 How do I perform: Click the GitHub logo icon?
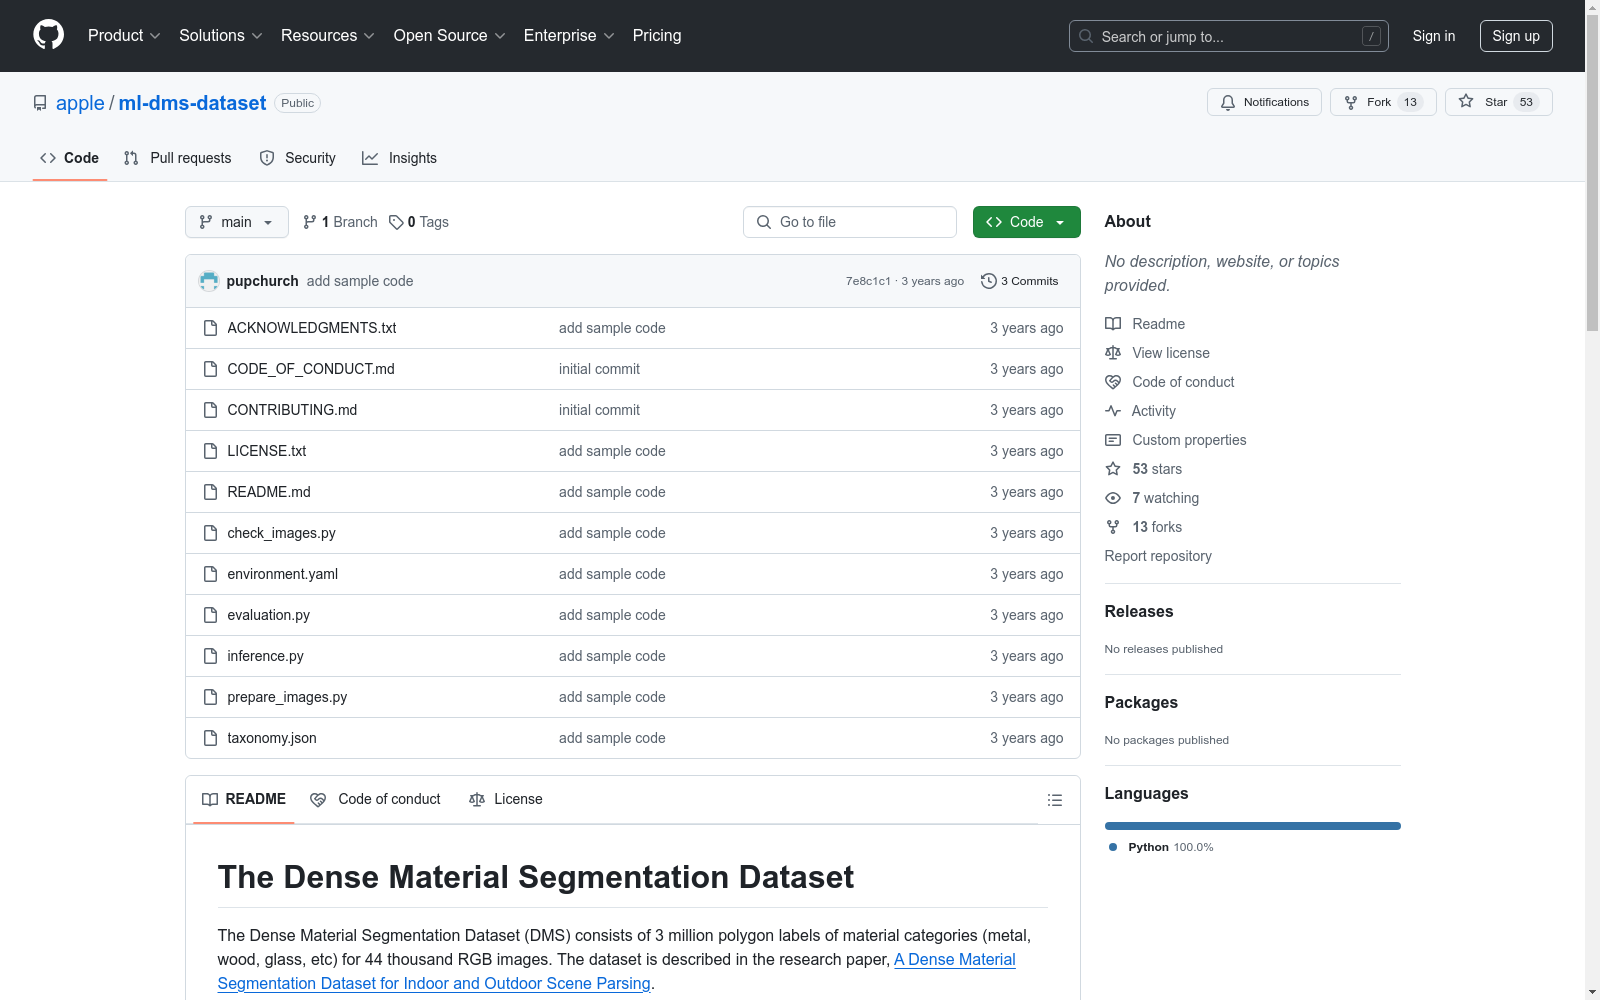pyautogui.click(x=48, y=35)
